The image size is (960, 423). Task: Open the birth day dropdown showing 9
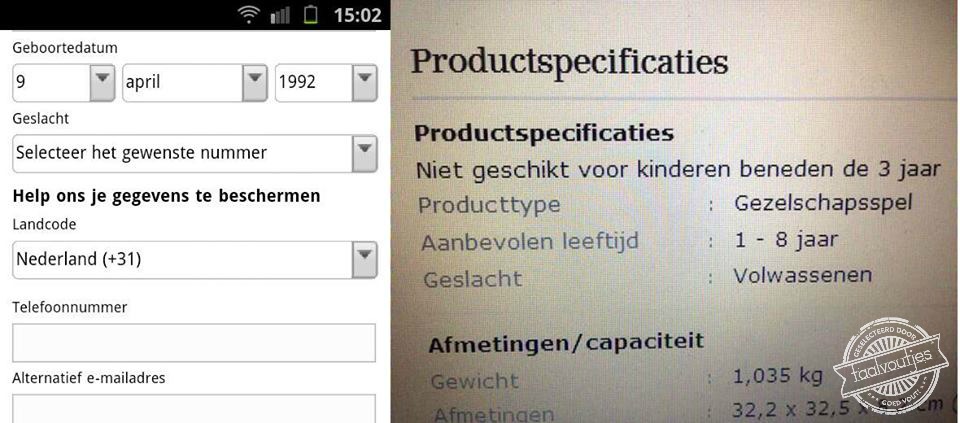(x=64, y=82)
